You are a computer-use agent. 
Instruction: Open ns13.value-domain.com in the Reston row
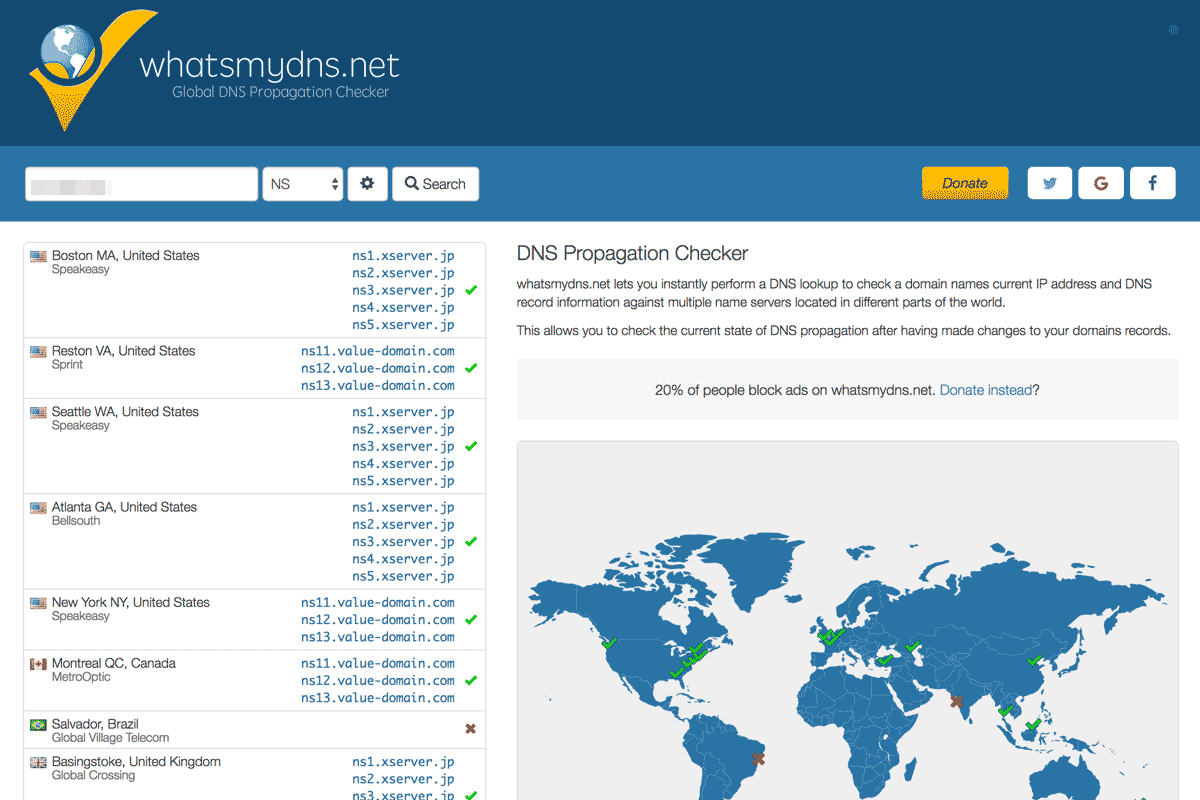pyautogui.click(x=378, y=386)
